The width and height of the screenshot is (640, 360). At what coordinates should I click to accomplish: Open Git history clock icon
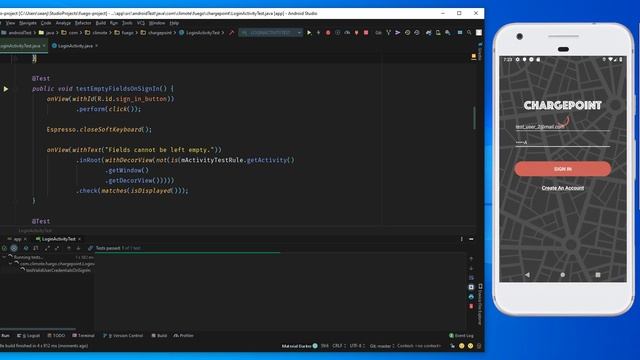[407, 33]
